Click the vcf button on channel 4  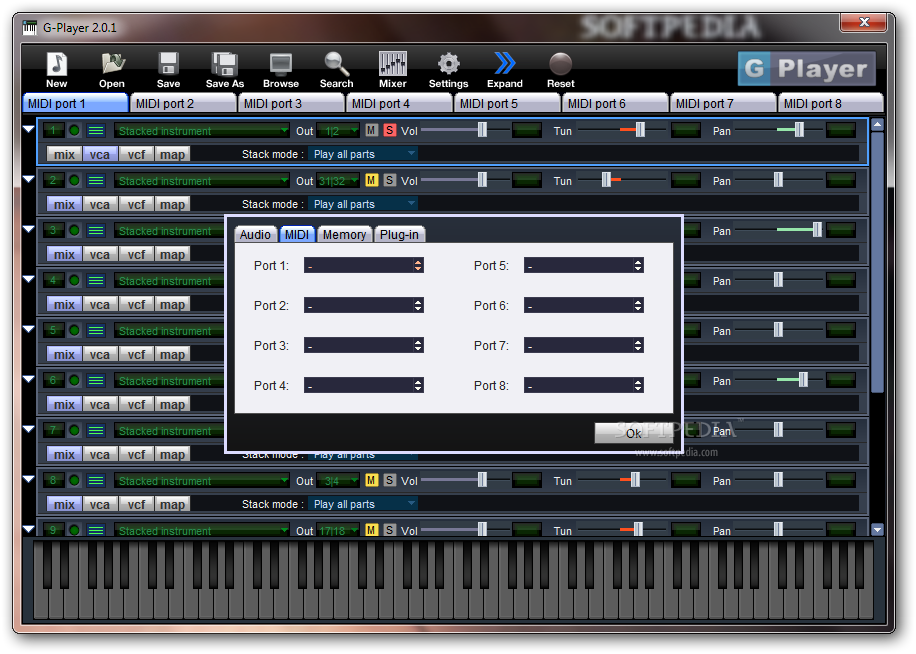(136, 304)
